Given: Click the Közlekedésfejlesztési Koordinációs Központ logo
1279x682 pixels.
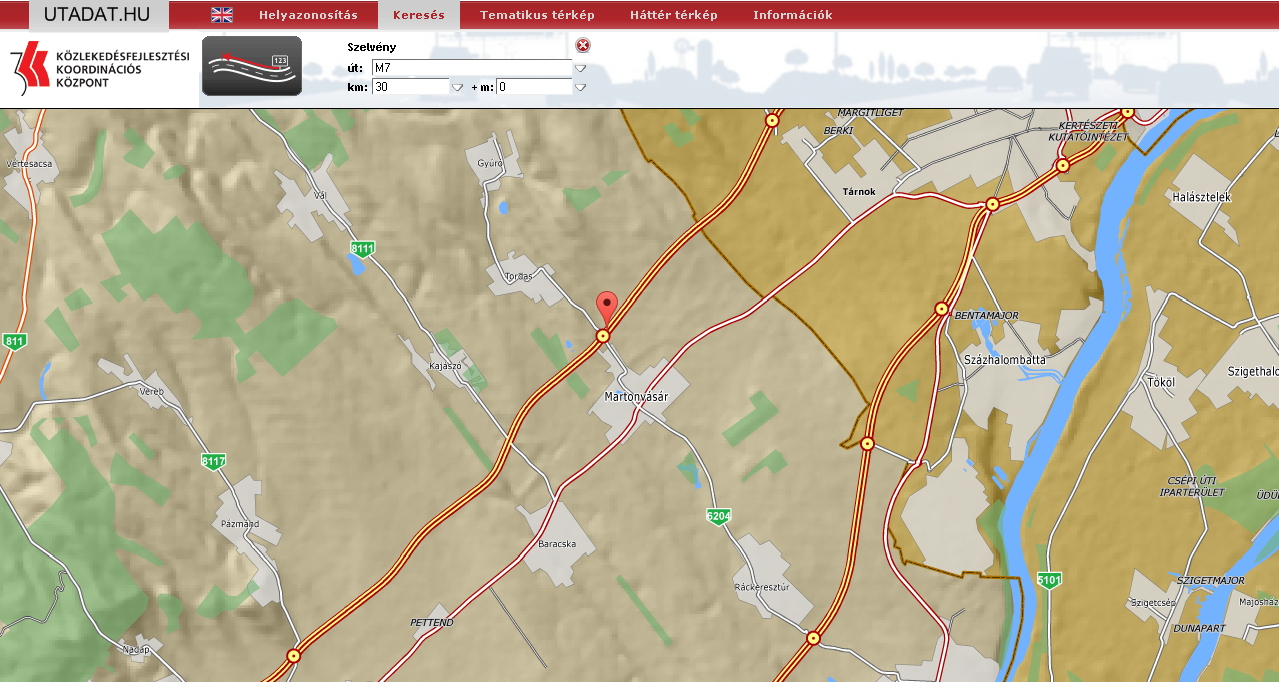Looking at the screenshot, I should (x=98, y=69).
